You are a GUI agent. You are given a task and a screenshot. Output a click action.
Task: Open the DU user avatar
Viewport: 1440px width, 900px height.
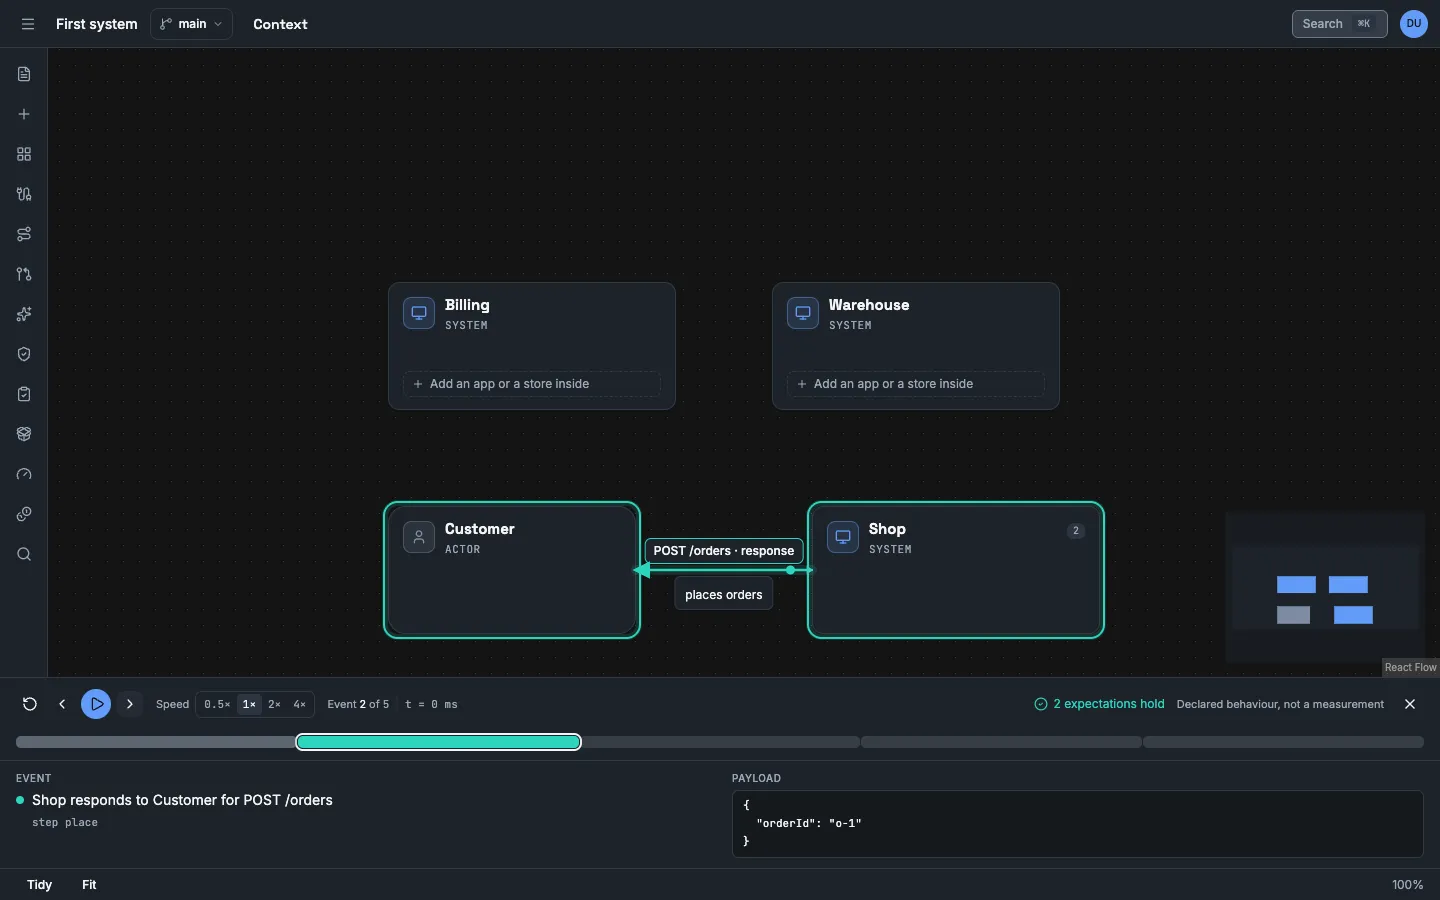(1414, 24)
